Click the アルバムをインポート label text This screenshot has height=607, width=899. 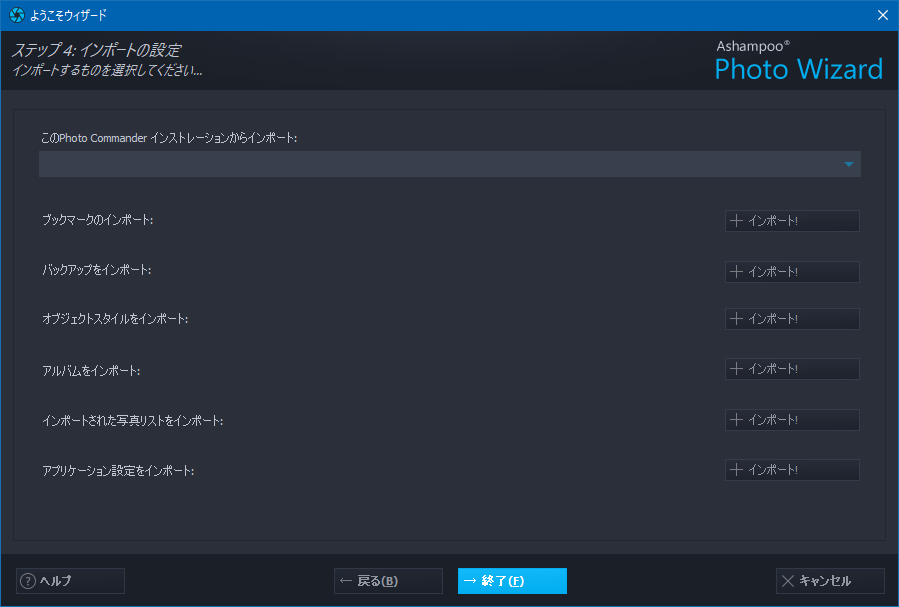91,371
